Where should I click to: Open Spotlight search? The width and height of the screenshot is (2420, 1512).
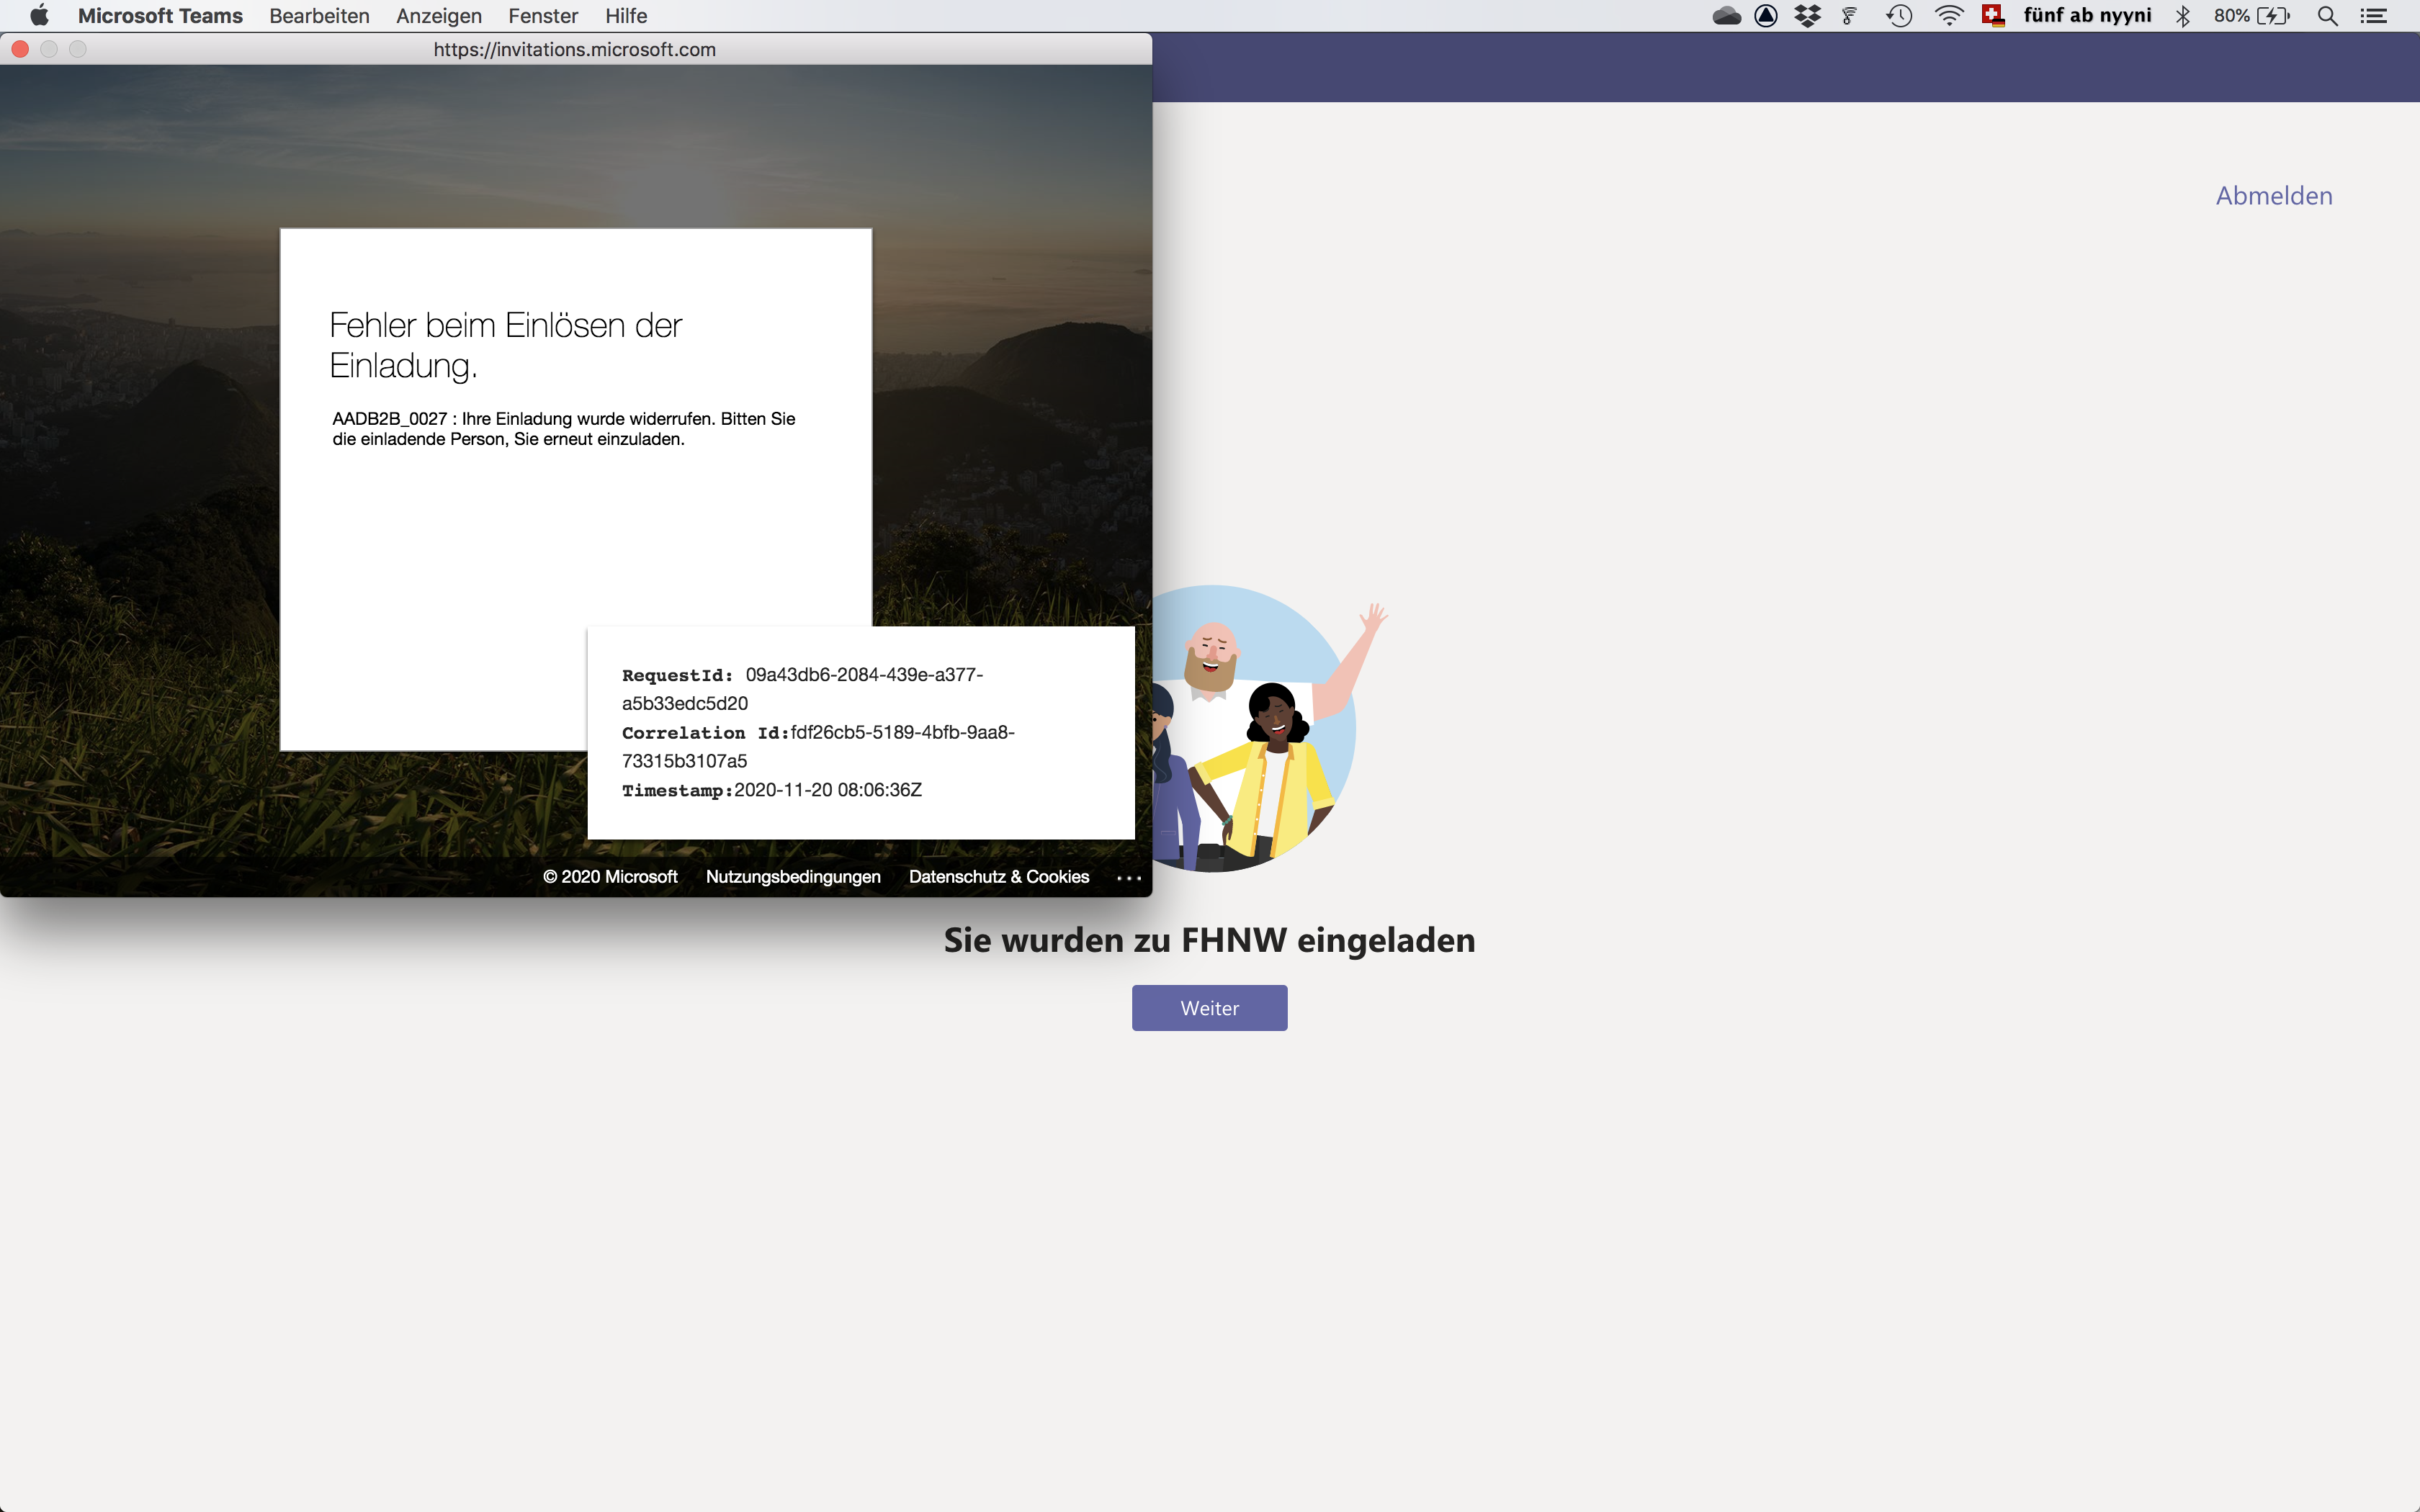point(2327,16)
